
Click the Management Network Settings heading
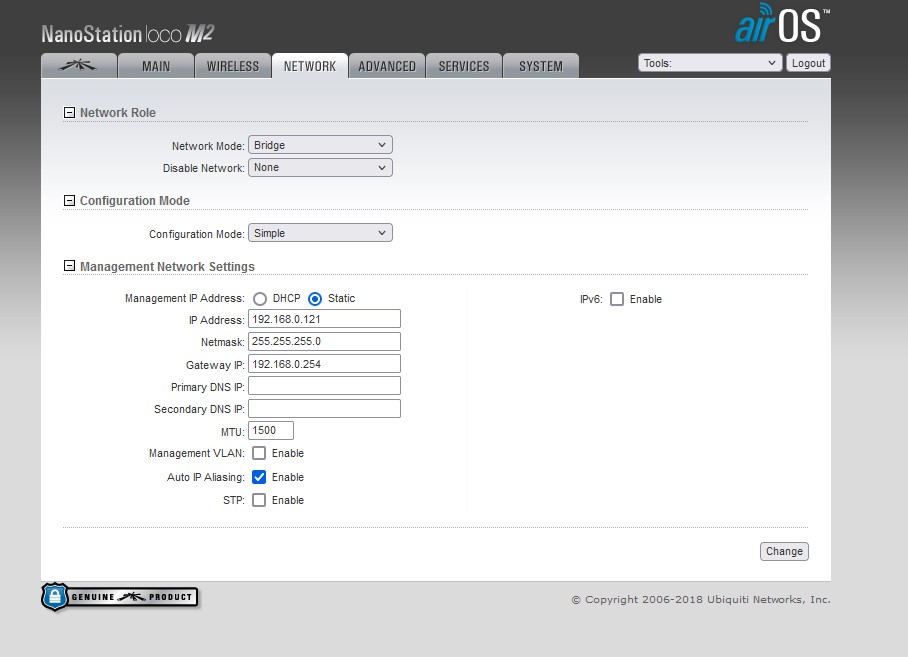[167, 266]
